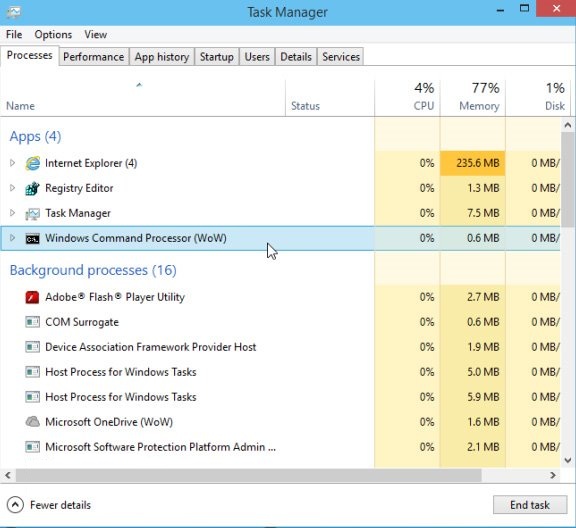The image size is (576, 528).
Task: Click the Microsoft OneDrive cloud icon
Action: pos(32,422)
